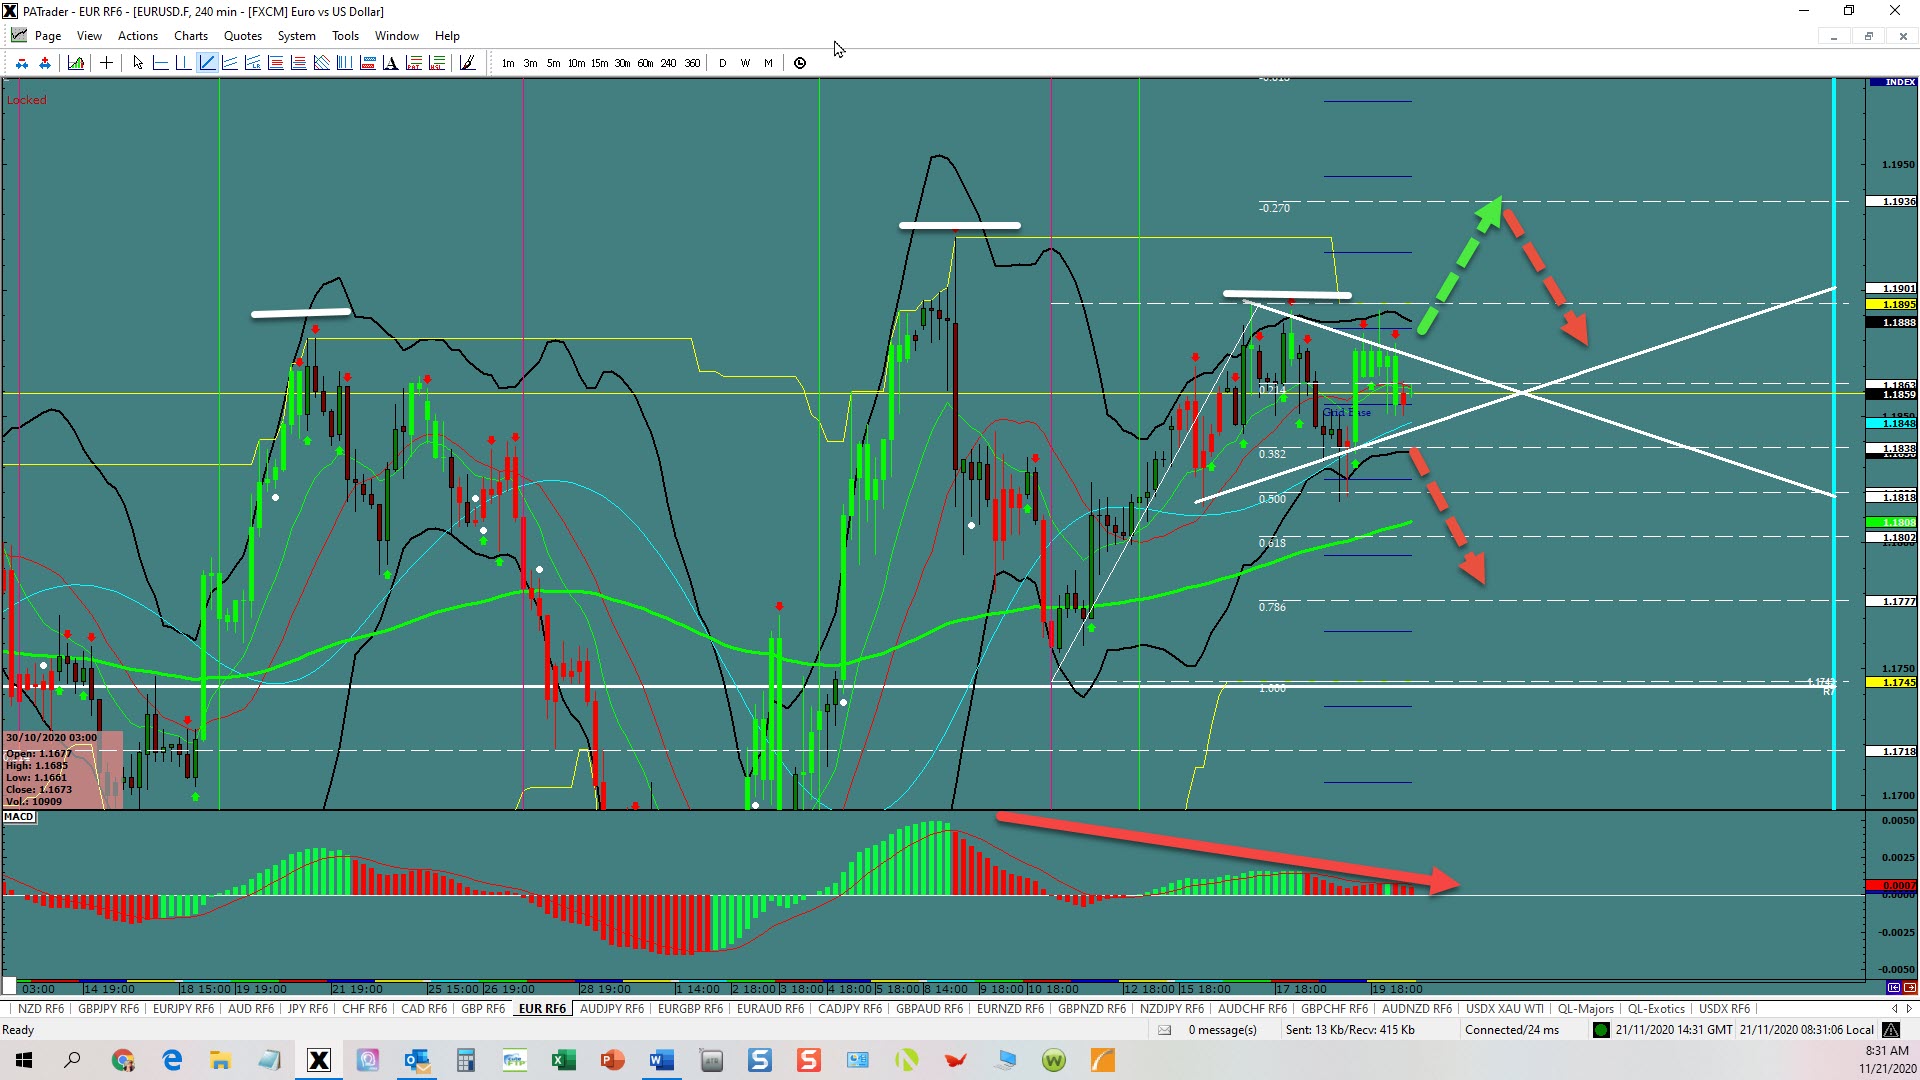Viewport: 1920px width, 1080px height.
Task: Select the vertical line drawing tool
Action: pos(183,63)
